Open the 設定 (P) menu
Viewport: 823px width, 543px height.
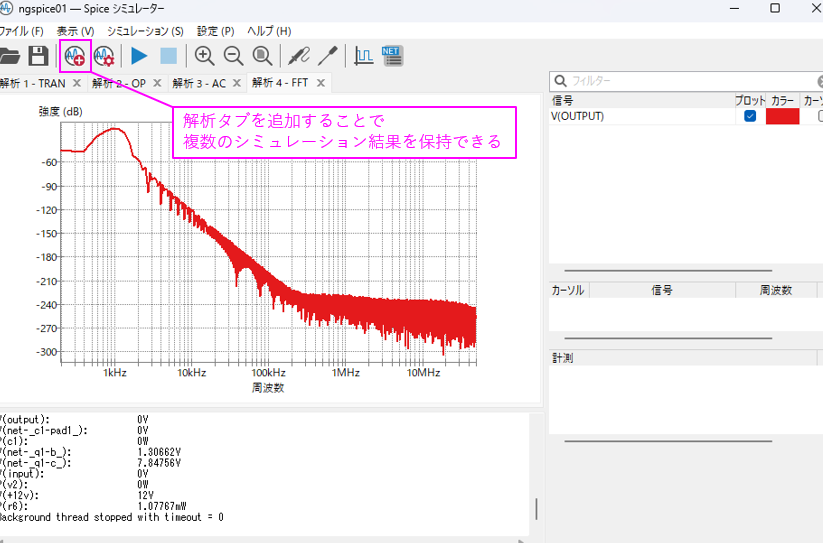click(x=215, y=31)
